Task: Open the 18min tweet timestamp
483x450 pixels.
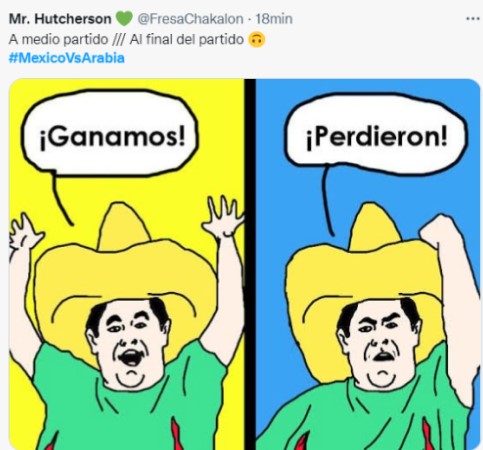Action: (274, 19)
